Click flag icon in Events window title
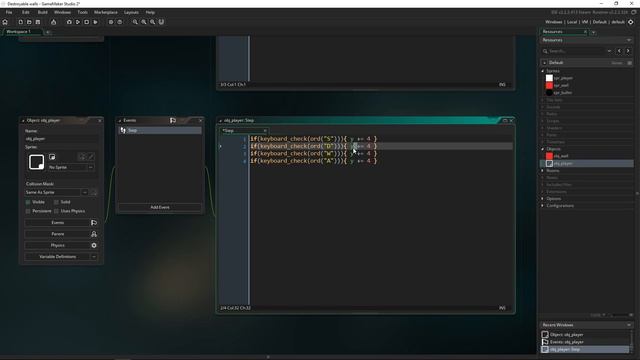The width and height of the screenshot is (640, 360). coord(173,120)
